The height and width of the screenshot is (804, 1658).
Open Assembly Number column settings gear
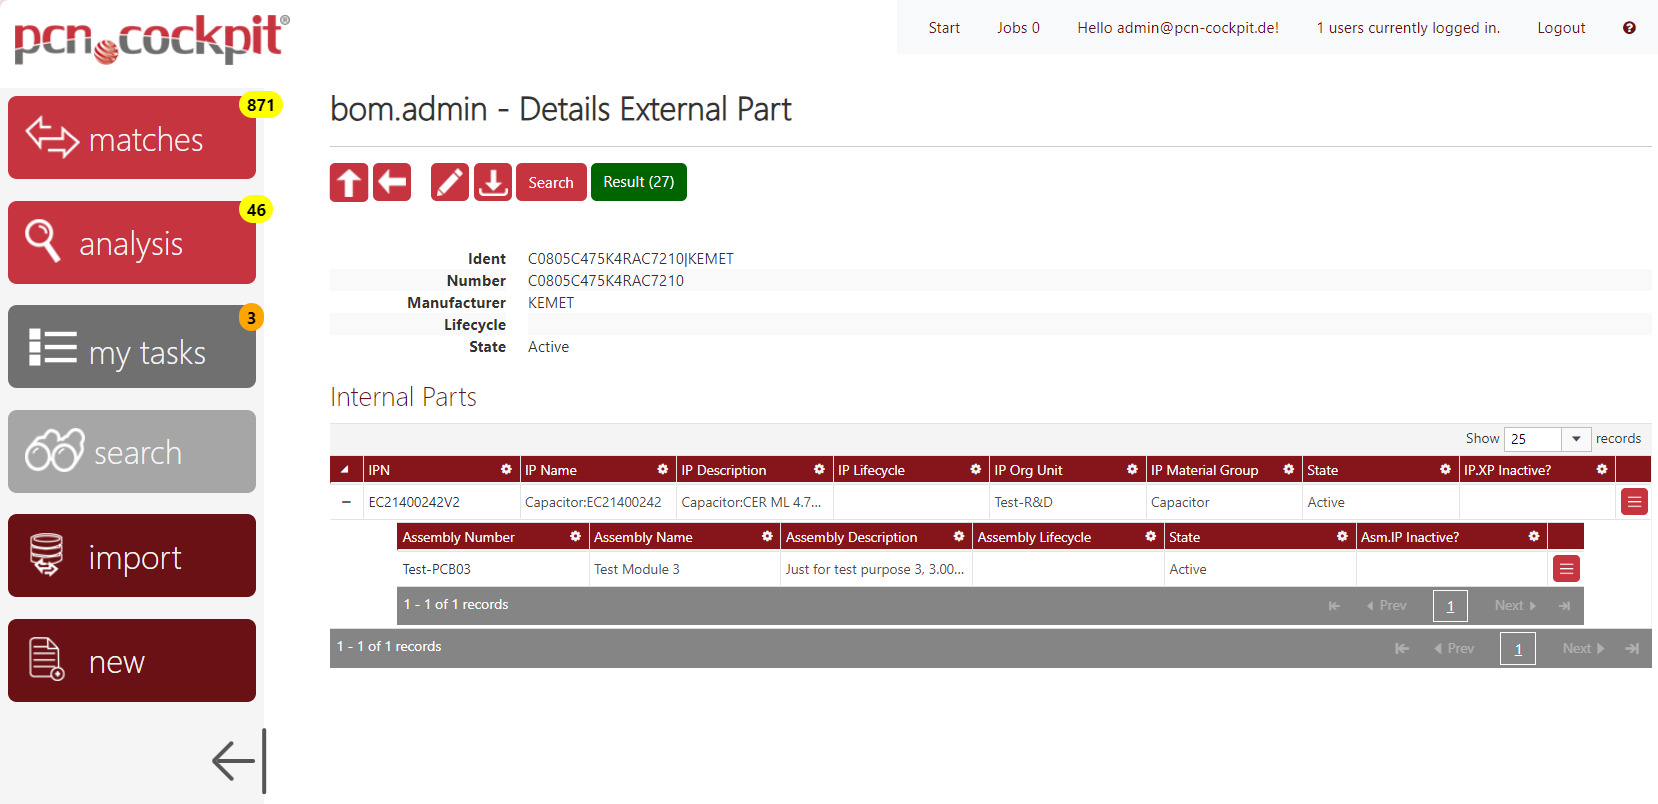click(575, 536)
